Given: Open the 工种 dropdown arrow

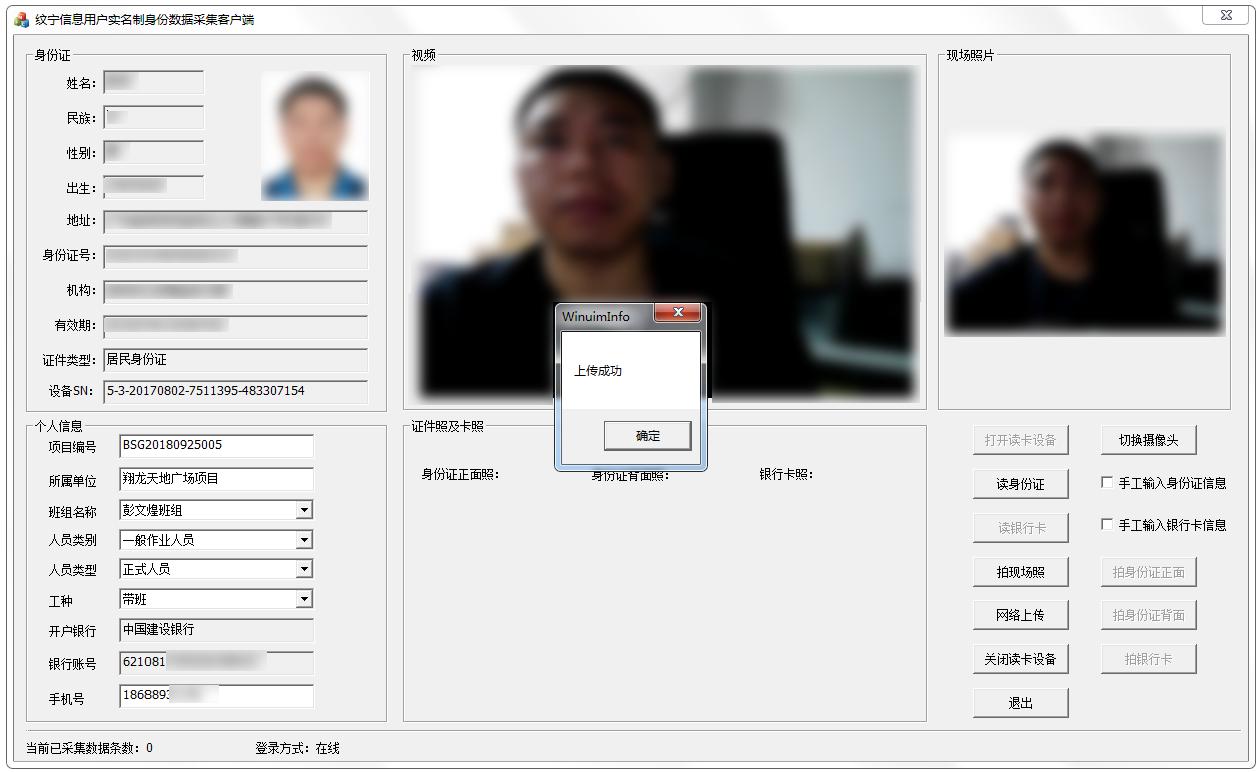Looking at the screenshot, I should pos(304,599).
